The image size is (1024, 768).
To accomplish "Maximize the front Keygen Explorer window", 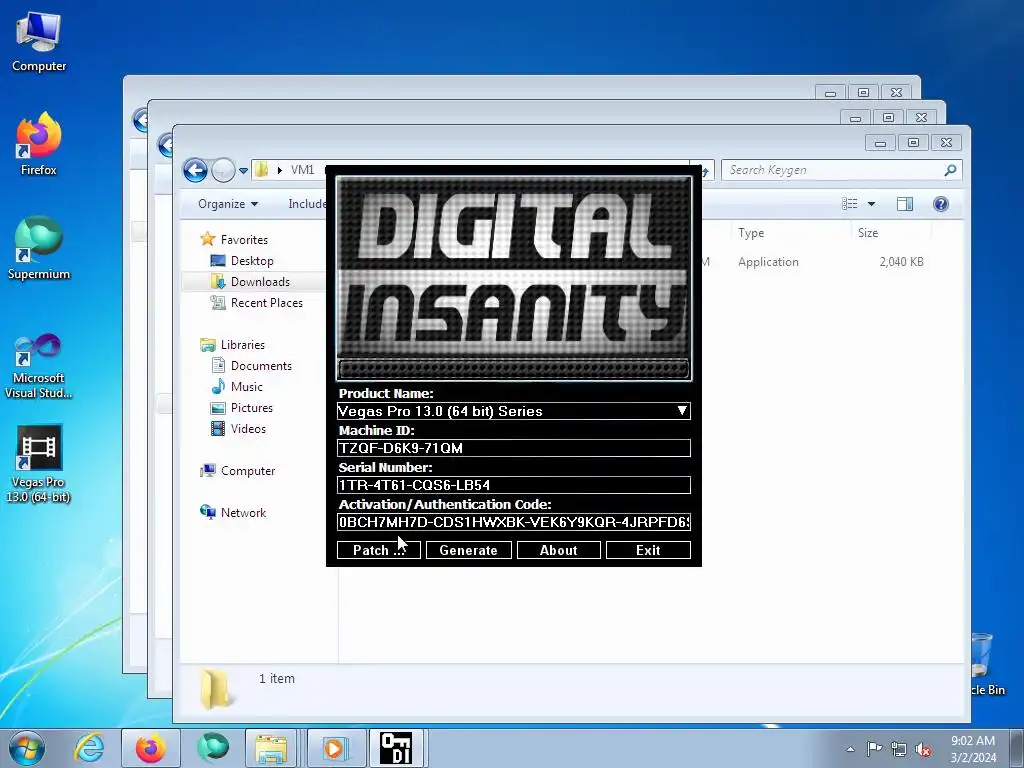I will pyautogui.click(x=913, y=142).
